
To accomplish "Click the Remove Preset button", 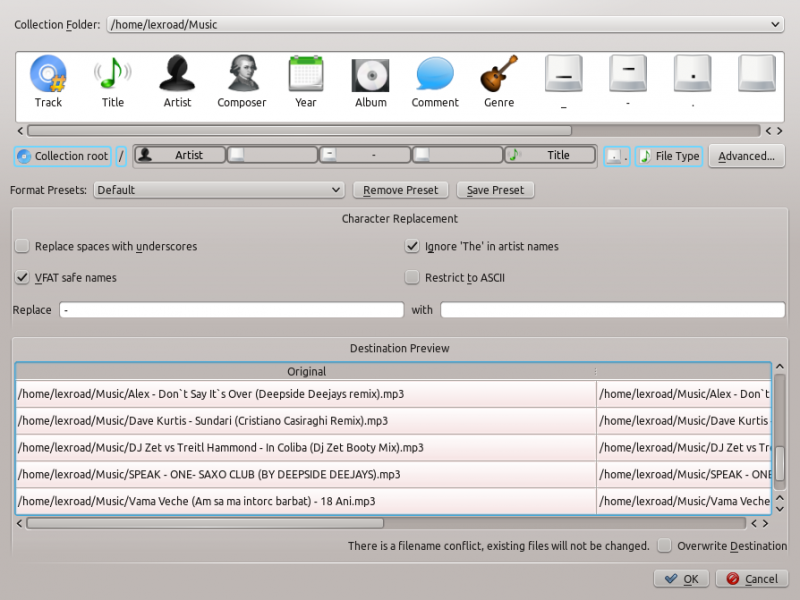I will tap(401, 190).
